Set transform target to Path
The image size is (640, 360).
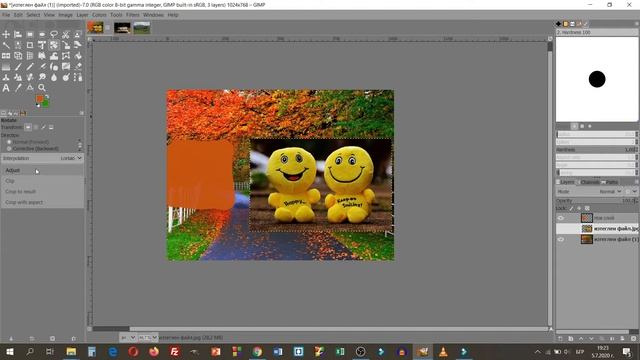(43, 127)
